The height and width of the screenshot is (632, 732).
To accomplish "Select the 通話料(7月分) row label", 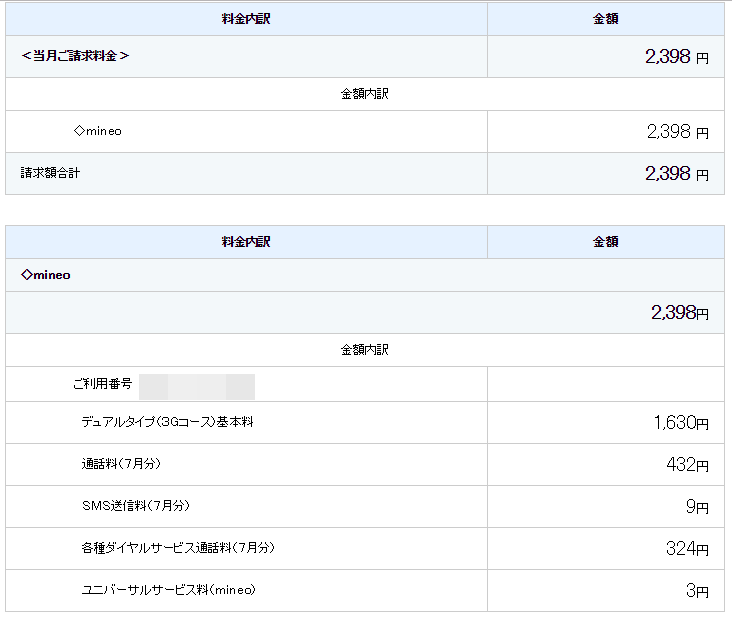I will click(121, 464).
